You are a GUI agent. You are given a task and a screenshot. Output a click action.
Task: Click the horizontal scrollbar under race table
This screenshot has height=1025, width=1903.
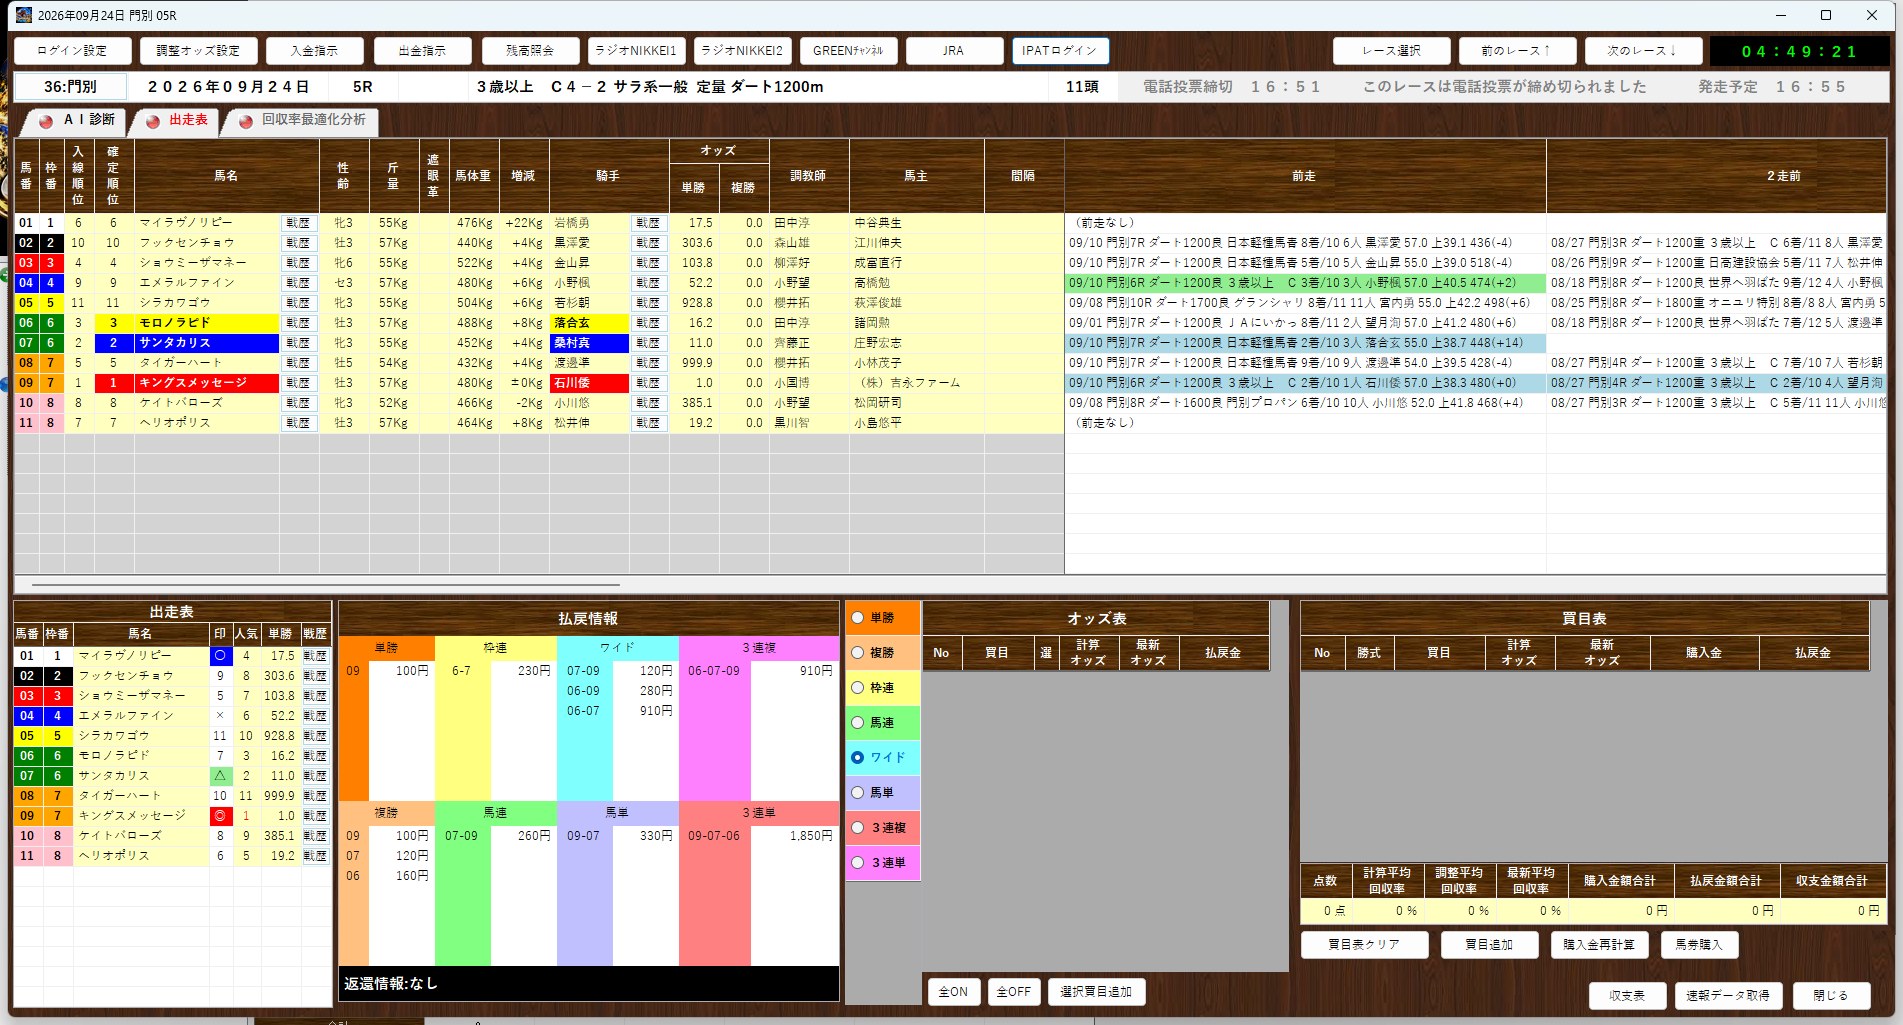click(x=325, y=584)
